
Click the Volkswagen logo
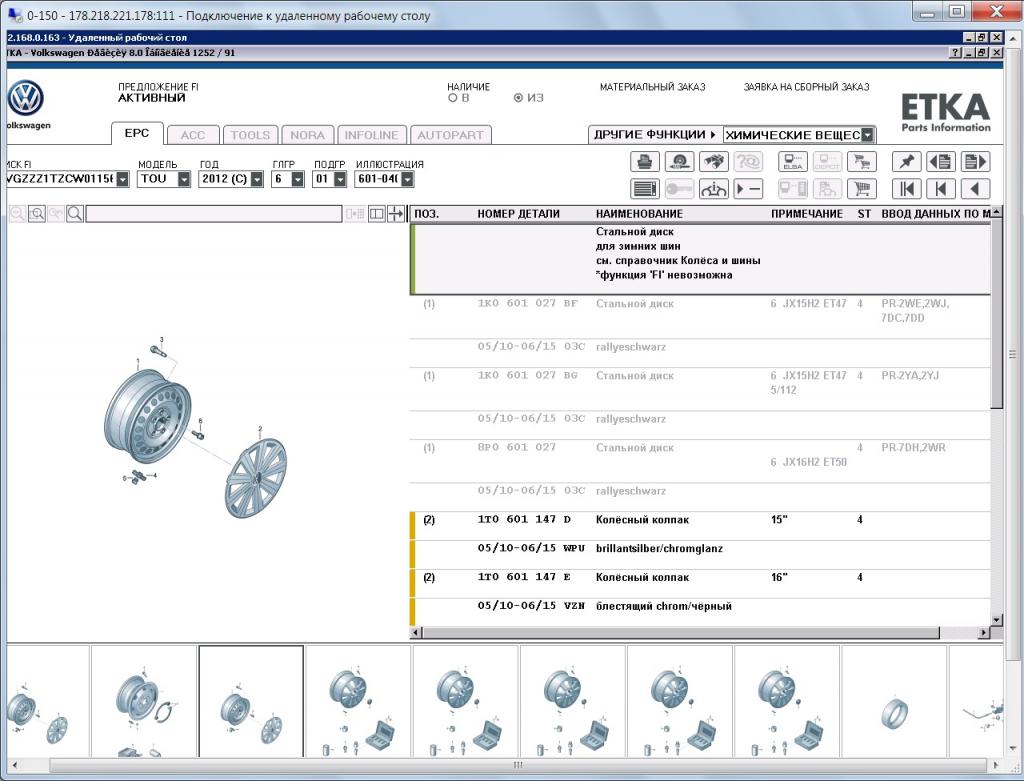point(25,99)
